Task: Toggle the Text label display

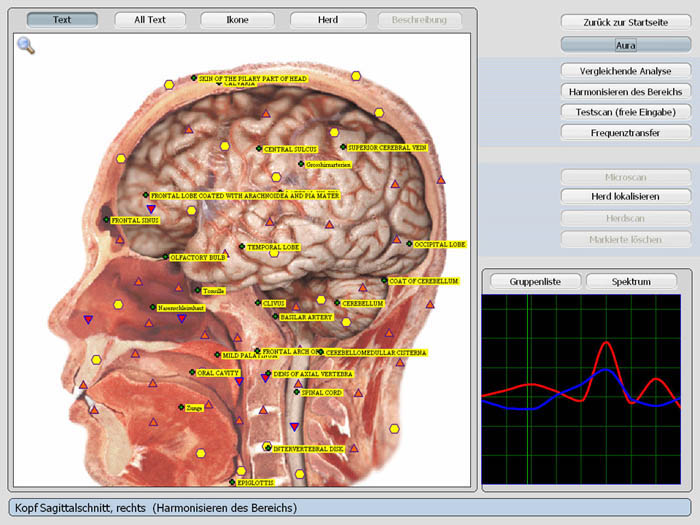Action: (62, 20)
